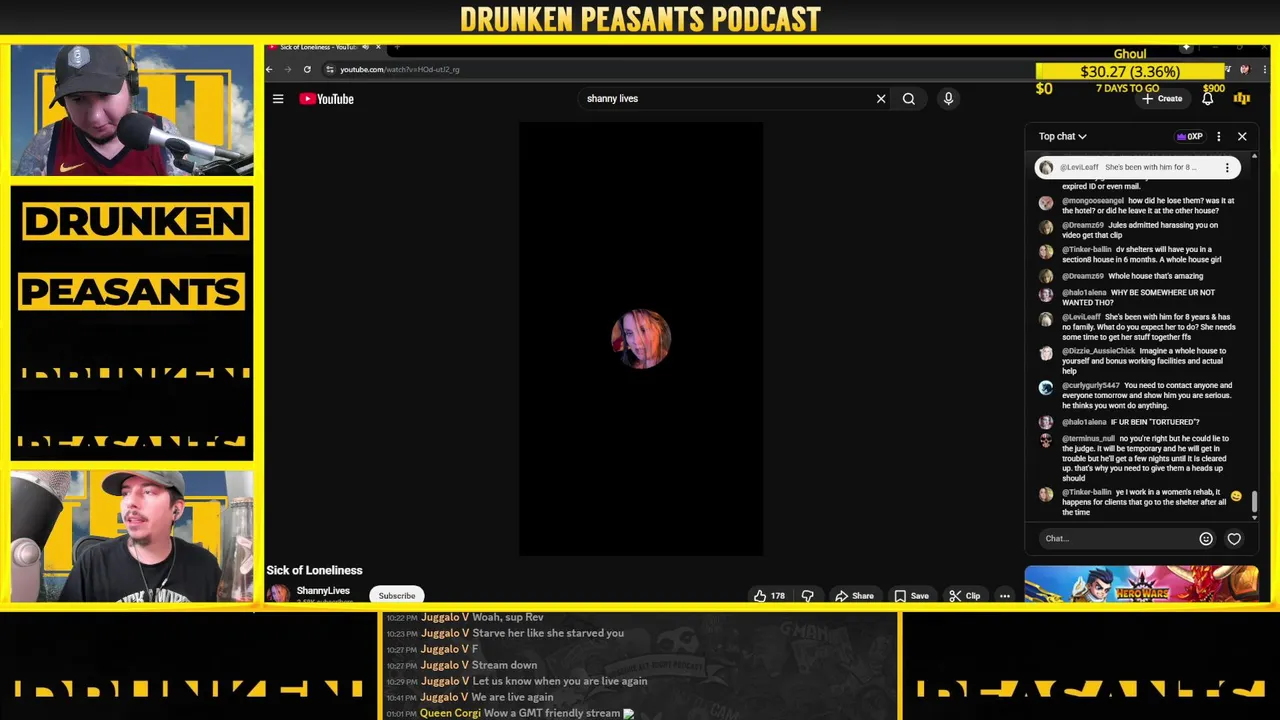
Task: Click the browser back arrow
Action: (x=269, y=69)
